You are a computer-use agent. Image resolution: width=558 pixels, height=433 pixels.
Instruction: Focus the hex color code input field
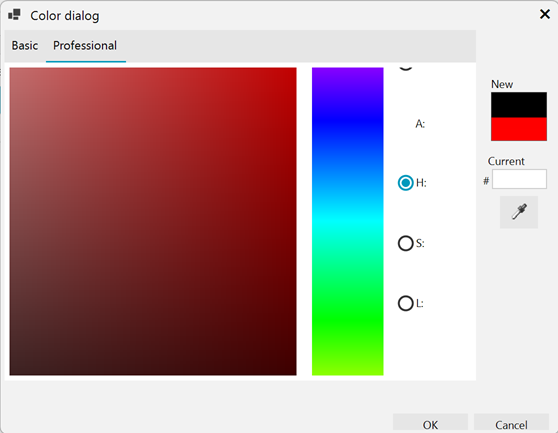coord(519,179)
